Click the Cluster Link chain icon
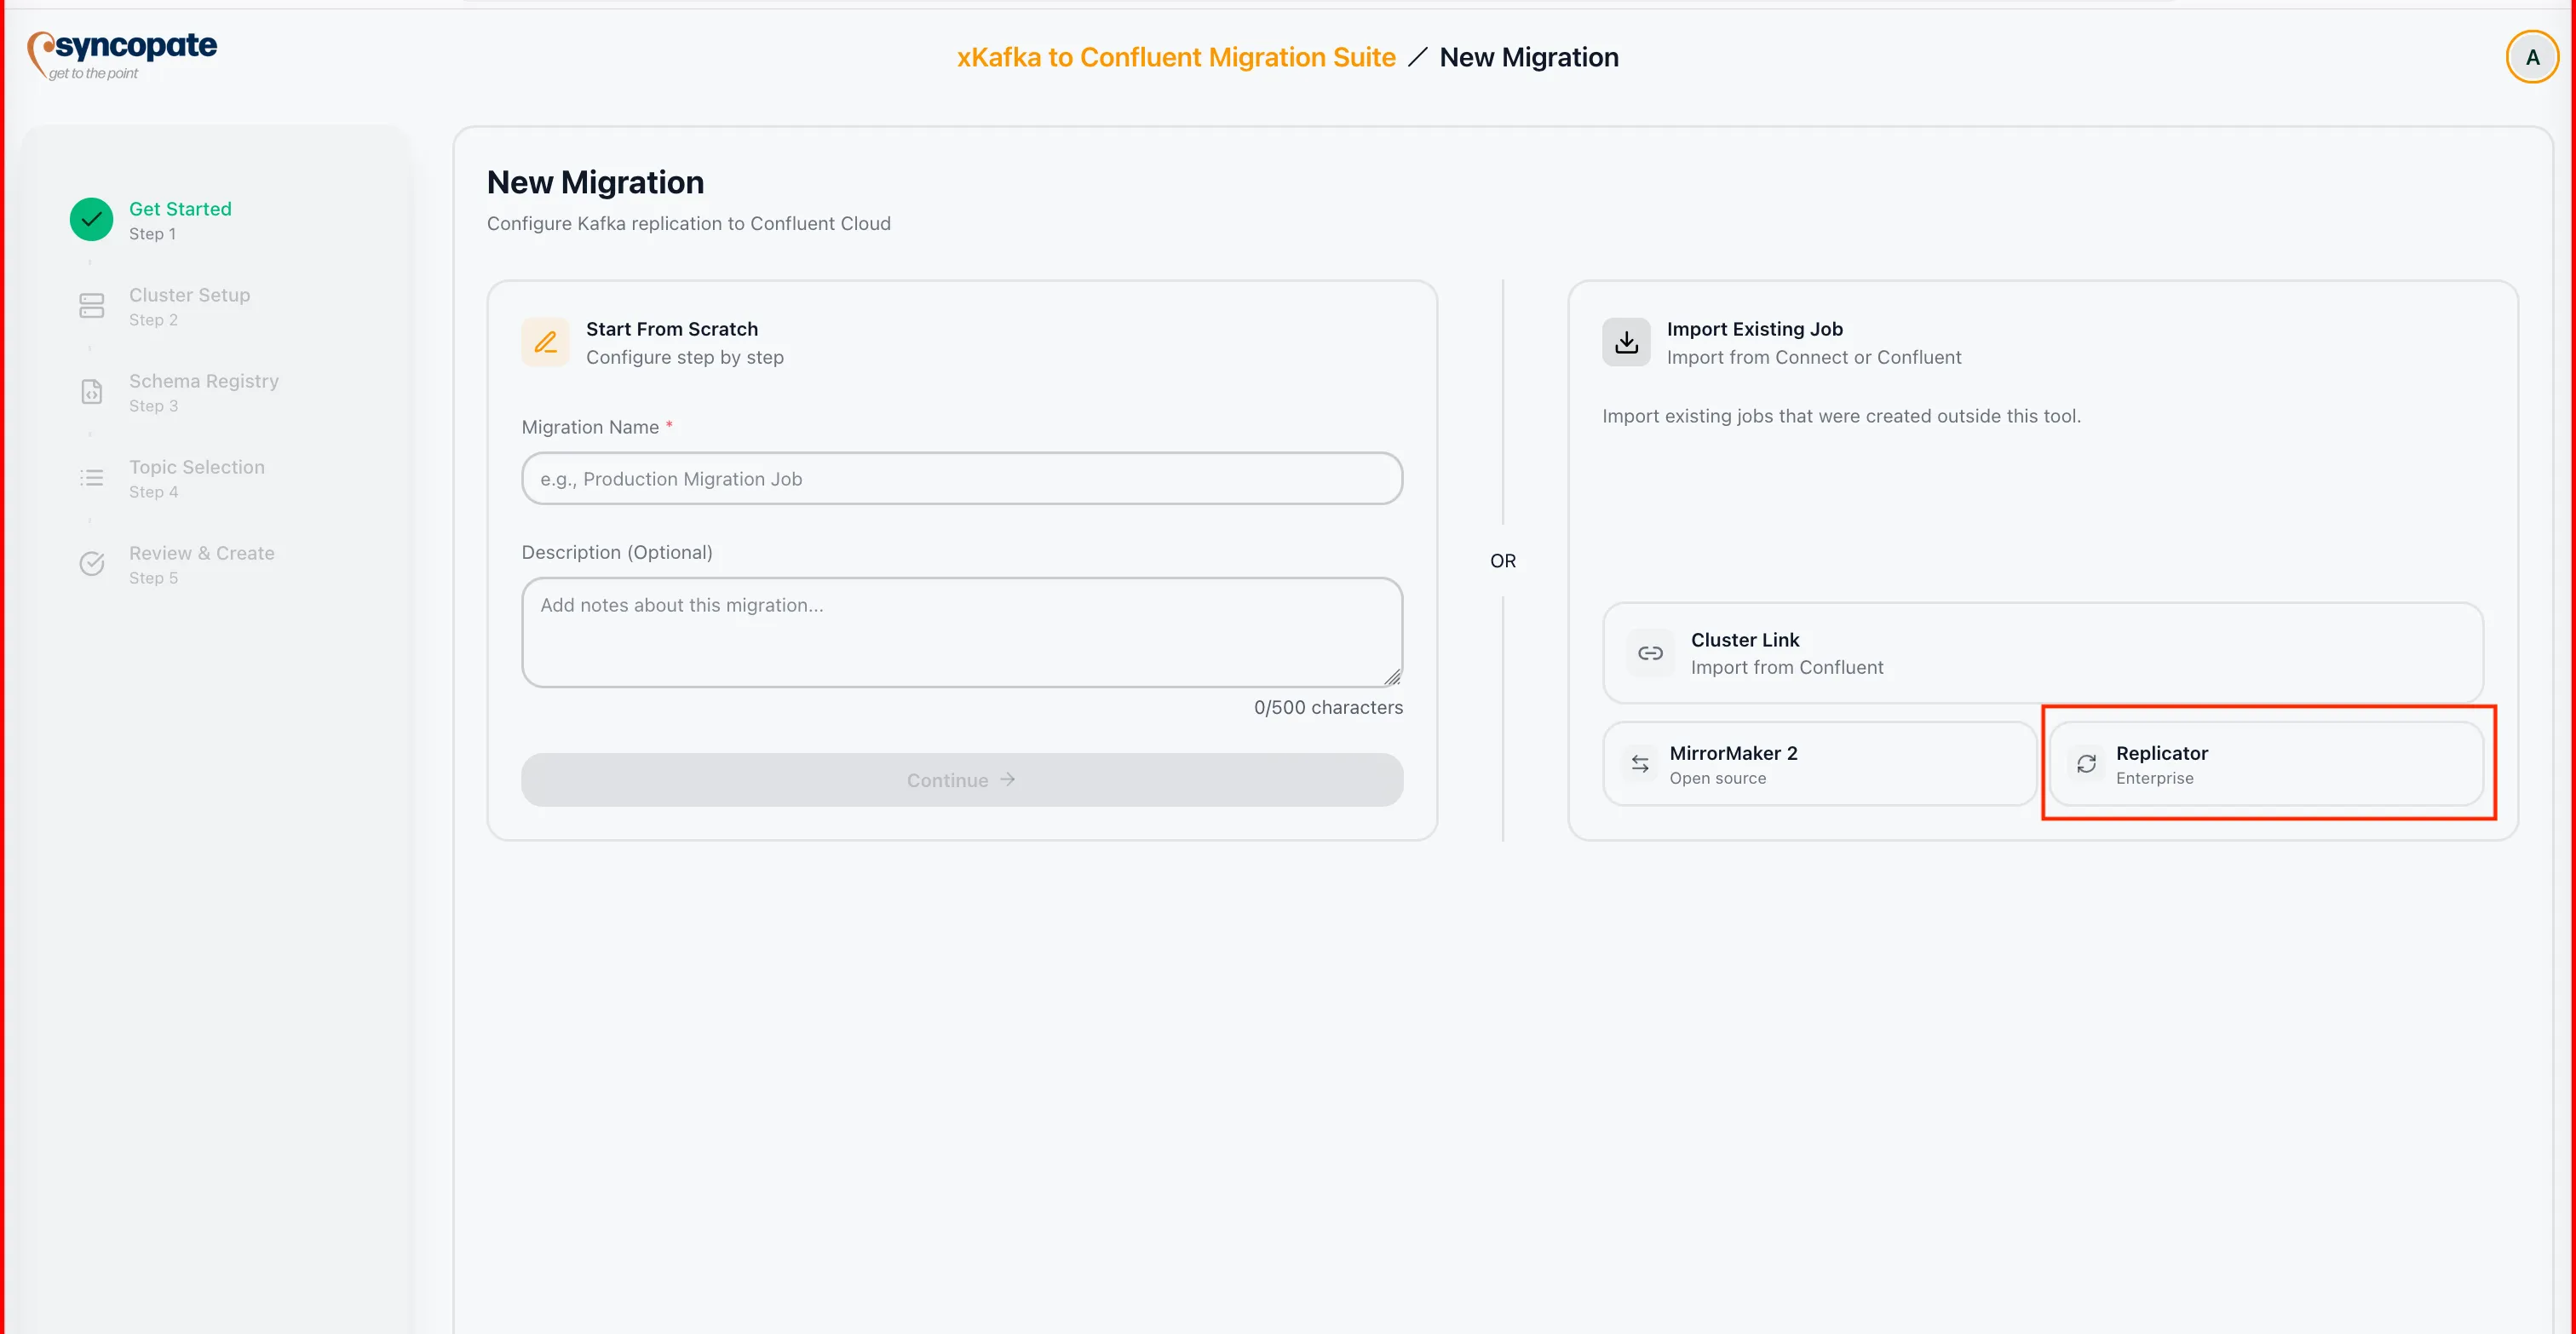Image resolution: width=2576 pixels, height=1334 pixels. 1651,652
